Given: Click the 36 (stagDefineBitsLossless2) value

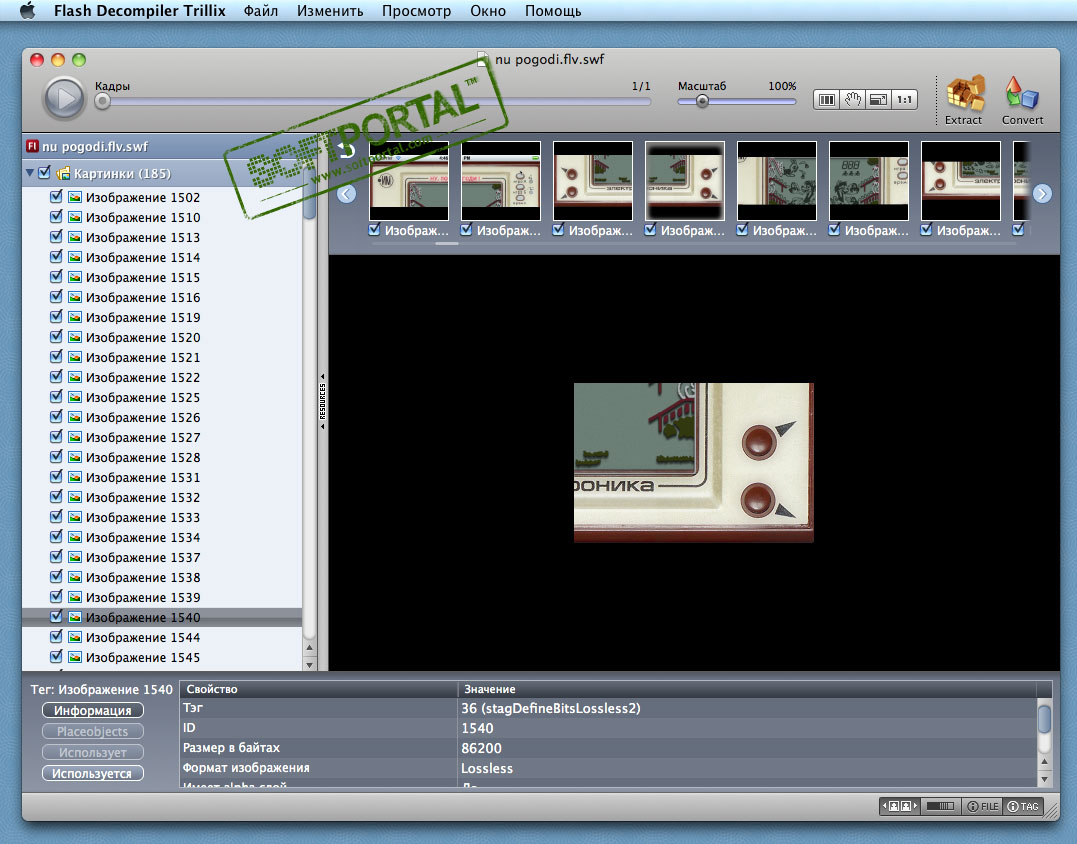Looking at the screenshot, I should click(550, 708).
